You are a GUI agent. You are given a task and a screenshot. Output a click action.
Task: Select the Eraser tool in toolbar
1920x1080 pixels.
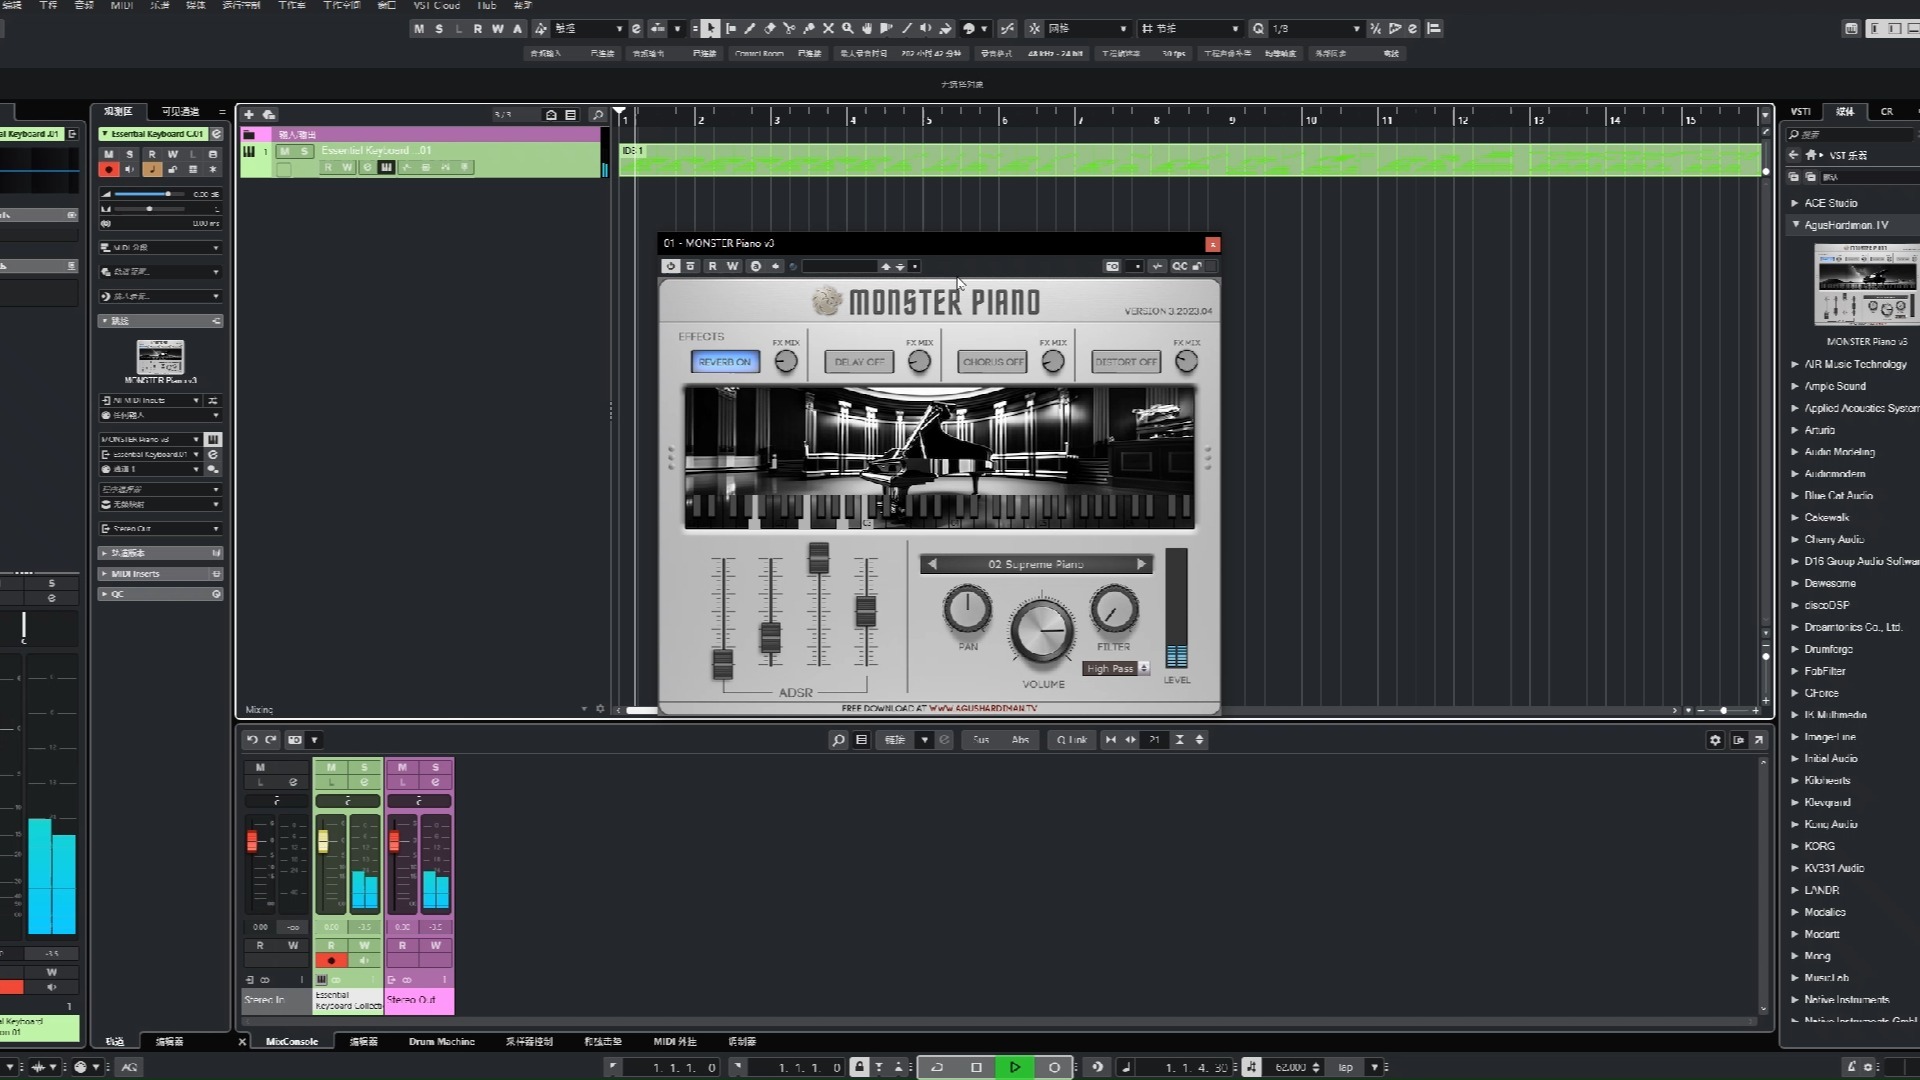[770, 29]
